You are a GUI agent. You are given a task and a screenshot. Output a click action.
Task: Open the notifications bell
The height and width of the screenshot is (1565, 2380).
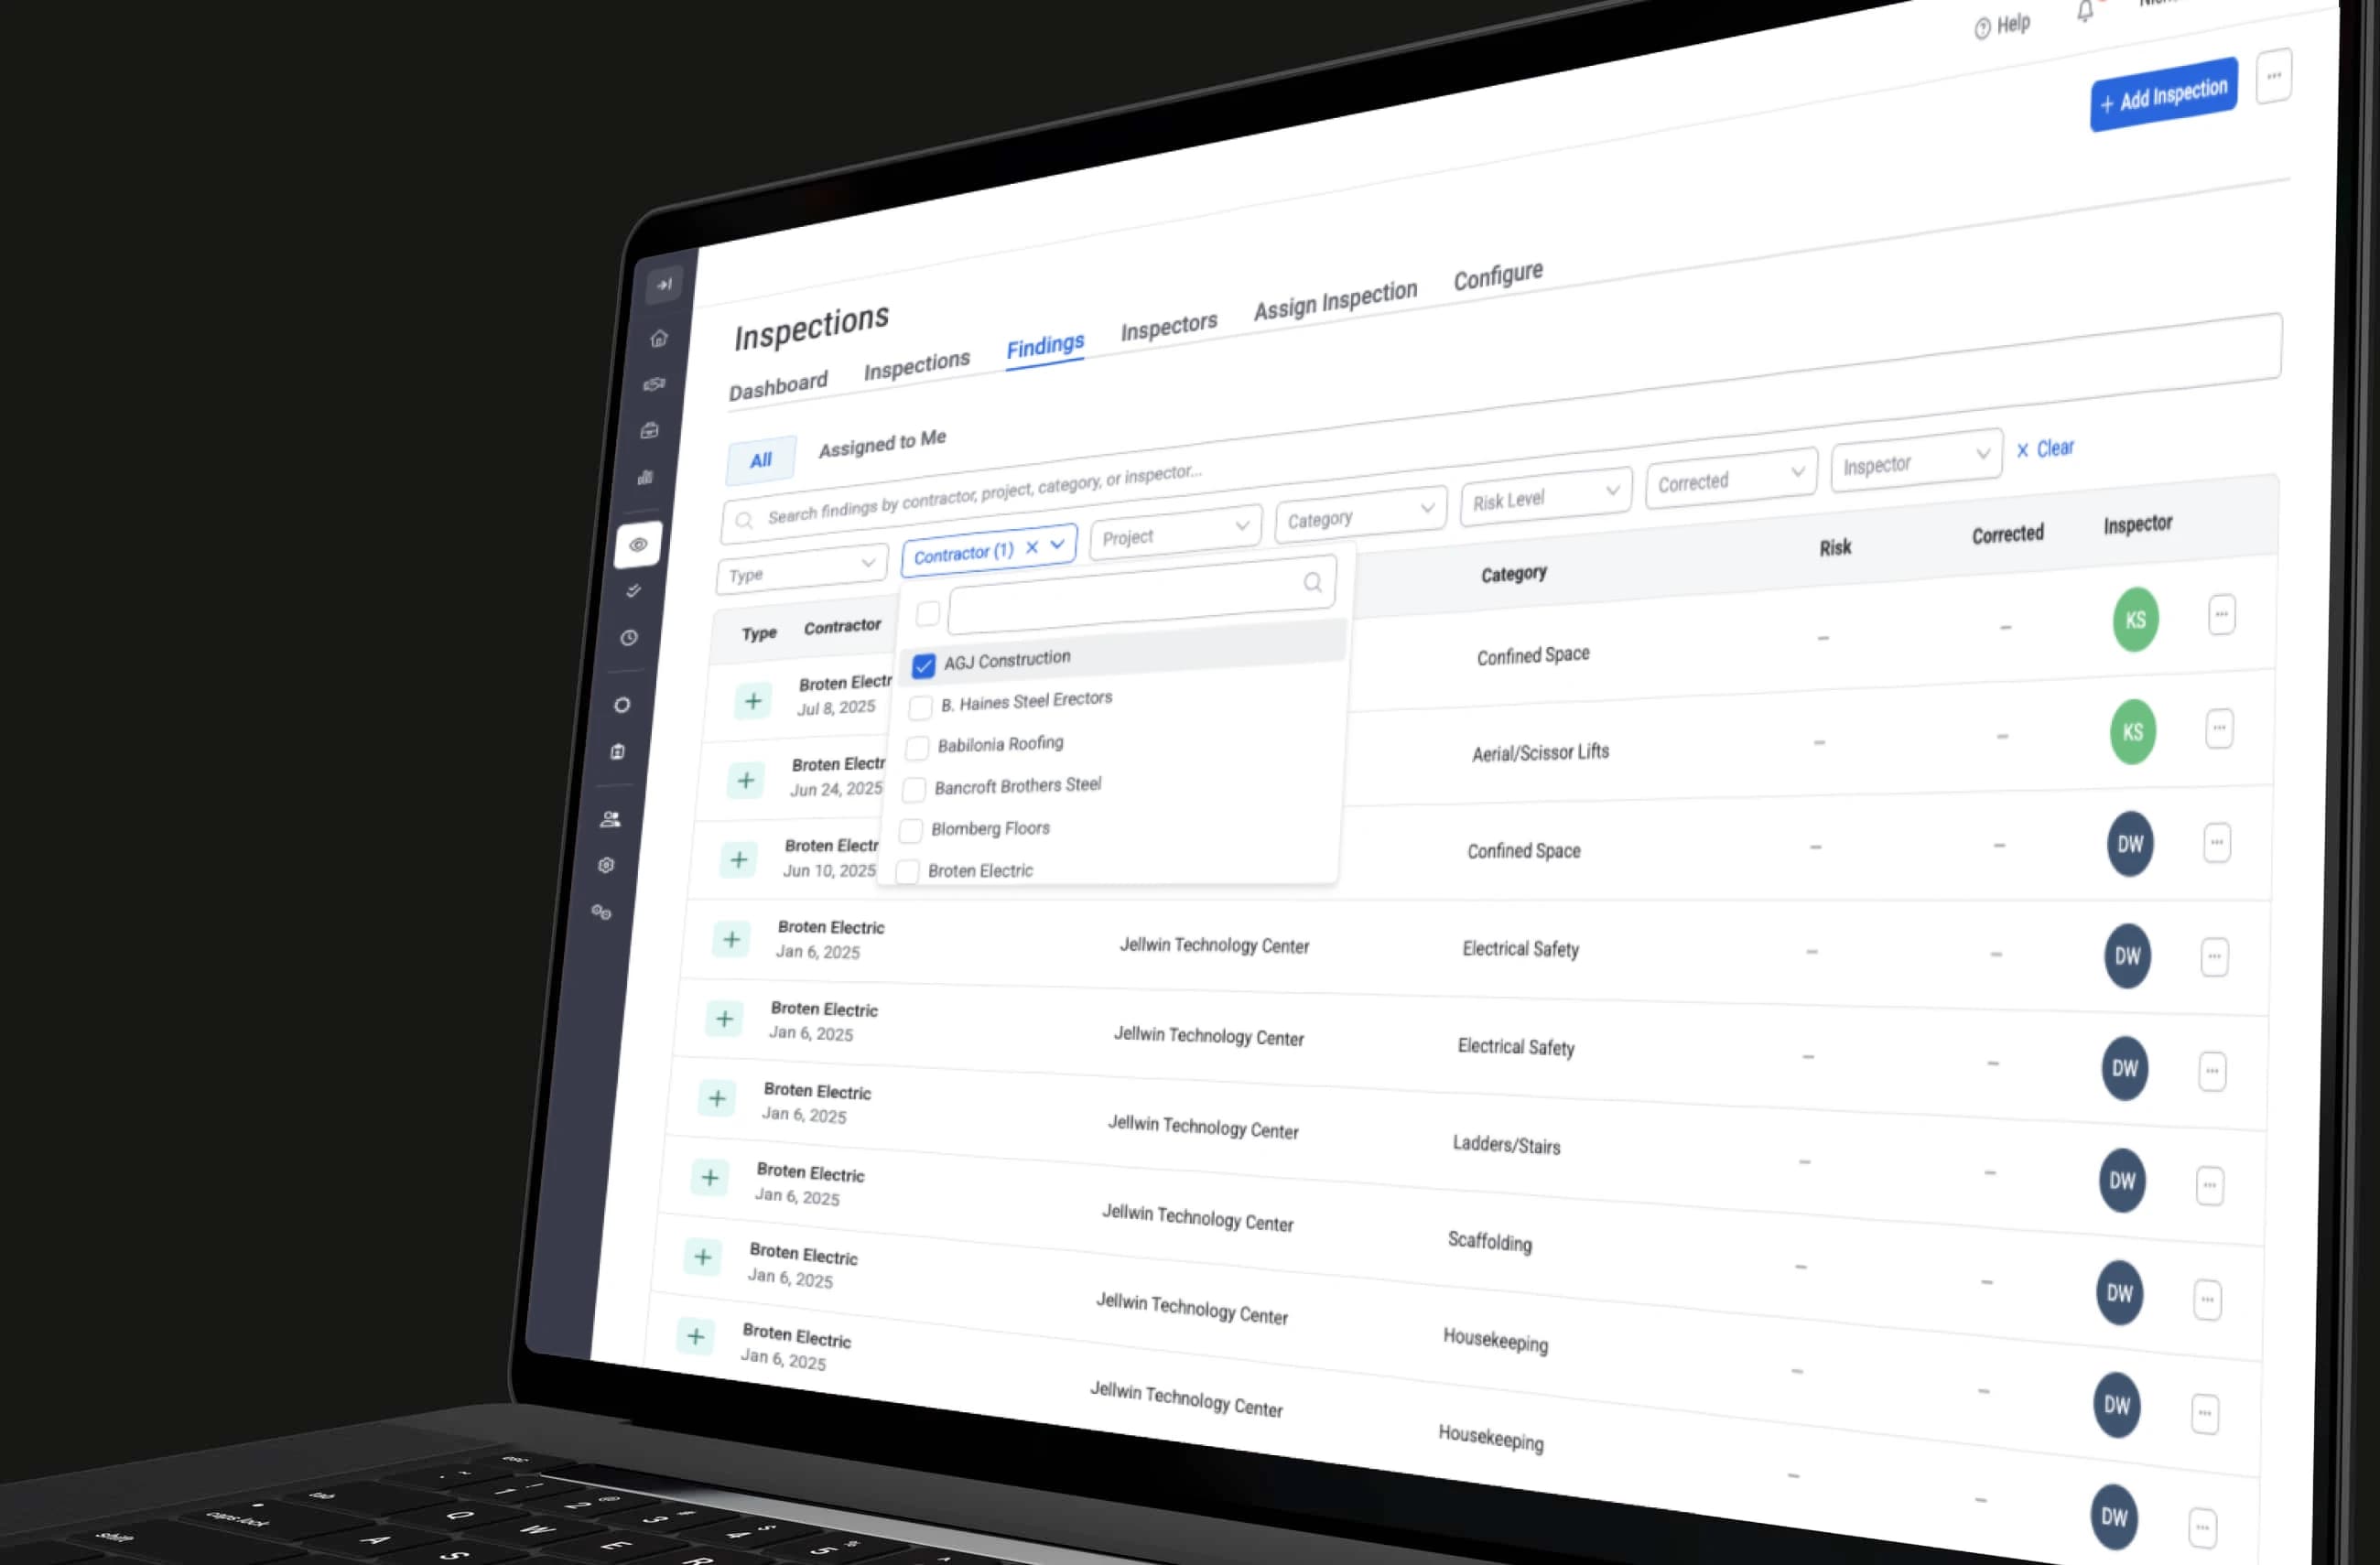[2085, 12]
